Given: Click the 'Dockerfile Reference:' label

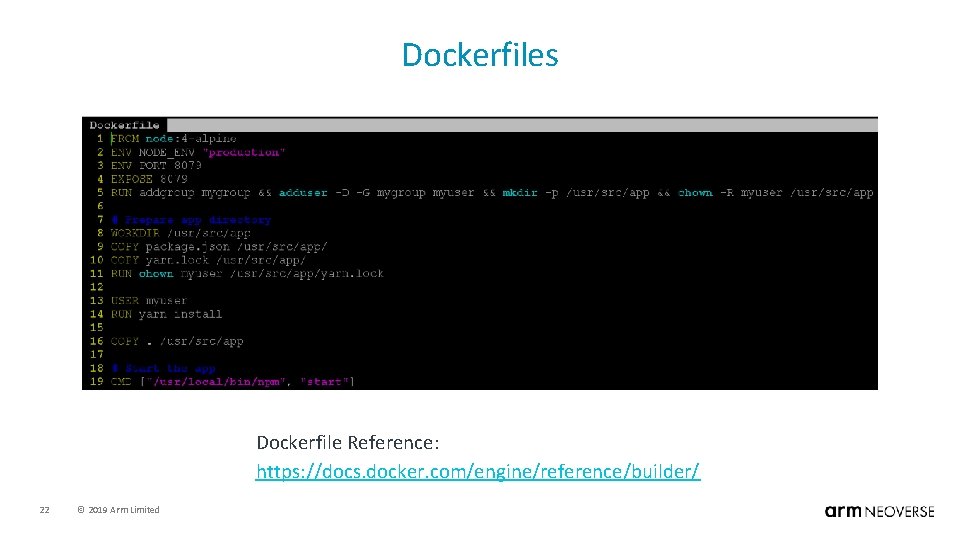Looking at the screenshot, I should (348, 443).
